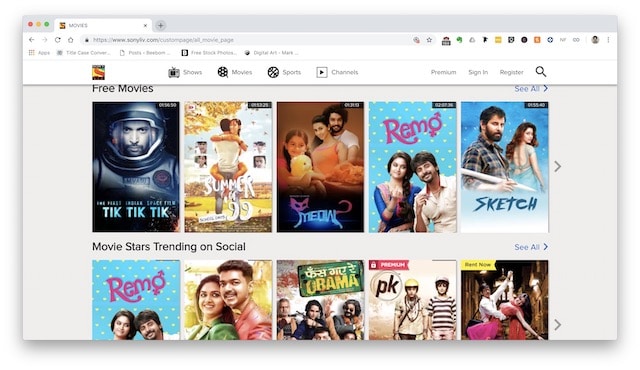Advance Movie Stars Trending carousel arrow

[558, 325]
